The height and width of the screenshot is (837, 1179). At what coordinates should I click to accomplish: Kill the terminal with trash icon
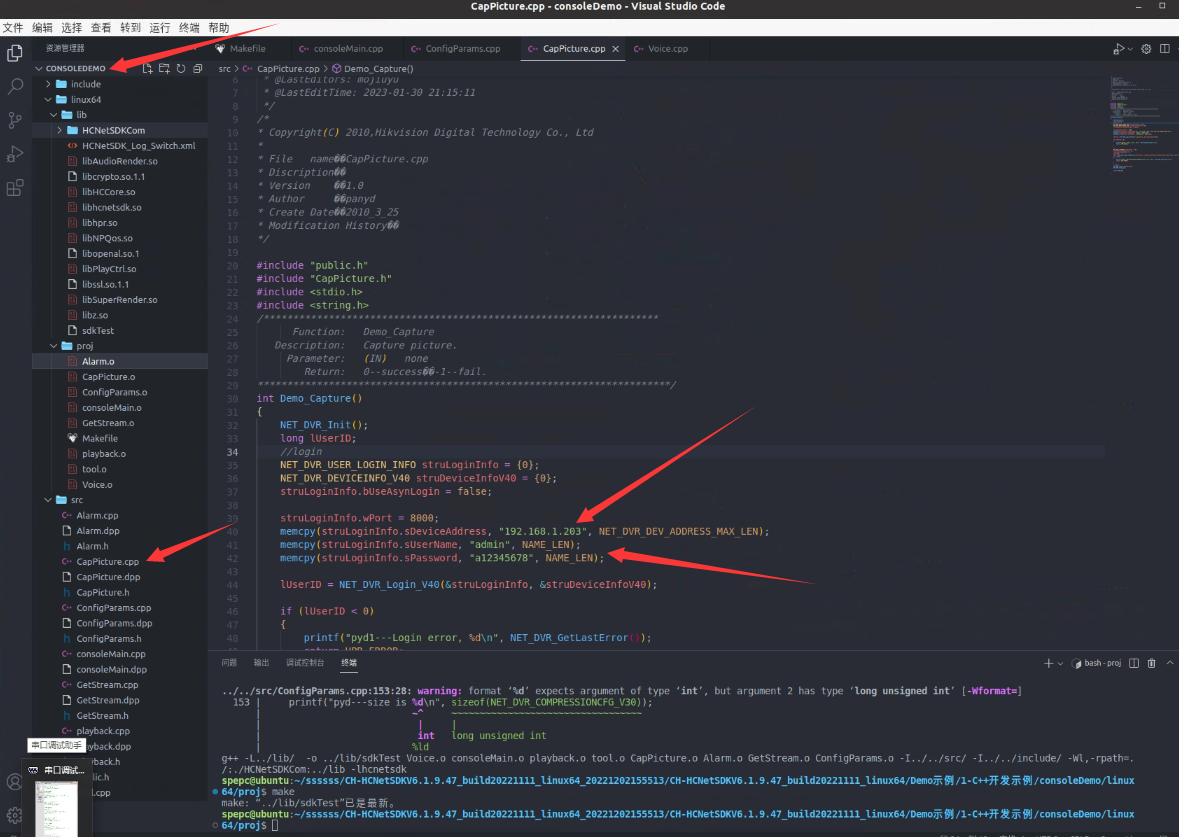point(1151,663)
